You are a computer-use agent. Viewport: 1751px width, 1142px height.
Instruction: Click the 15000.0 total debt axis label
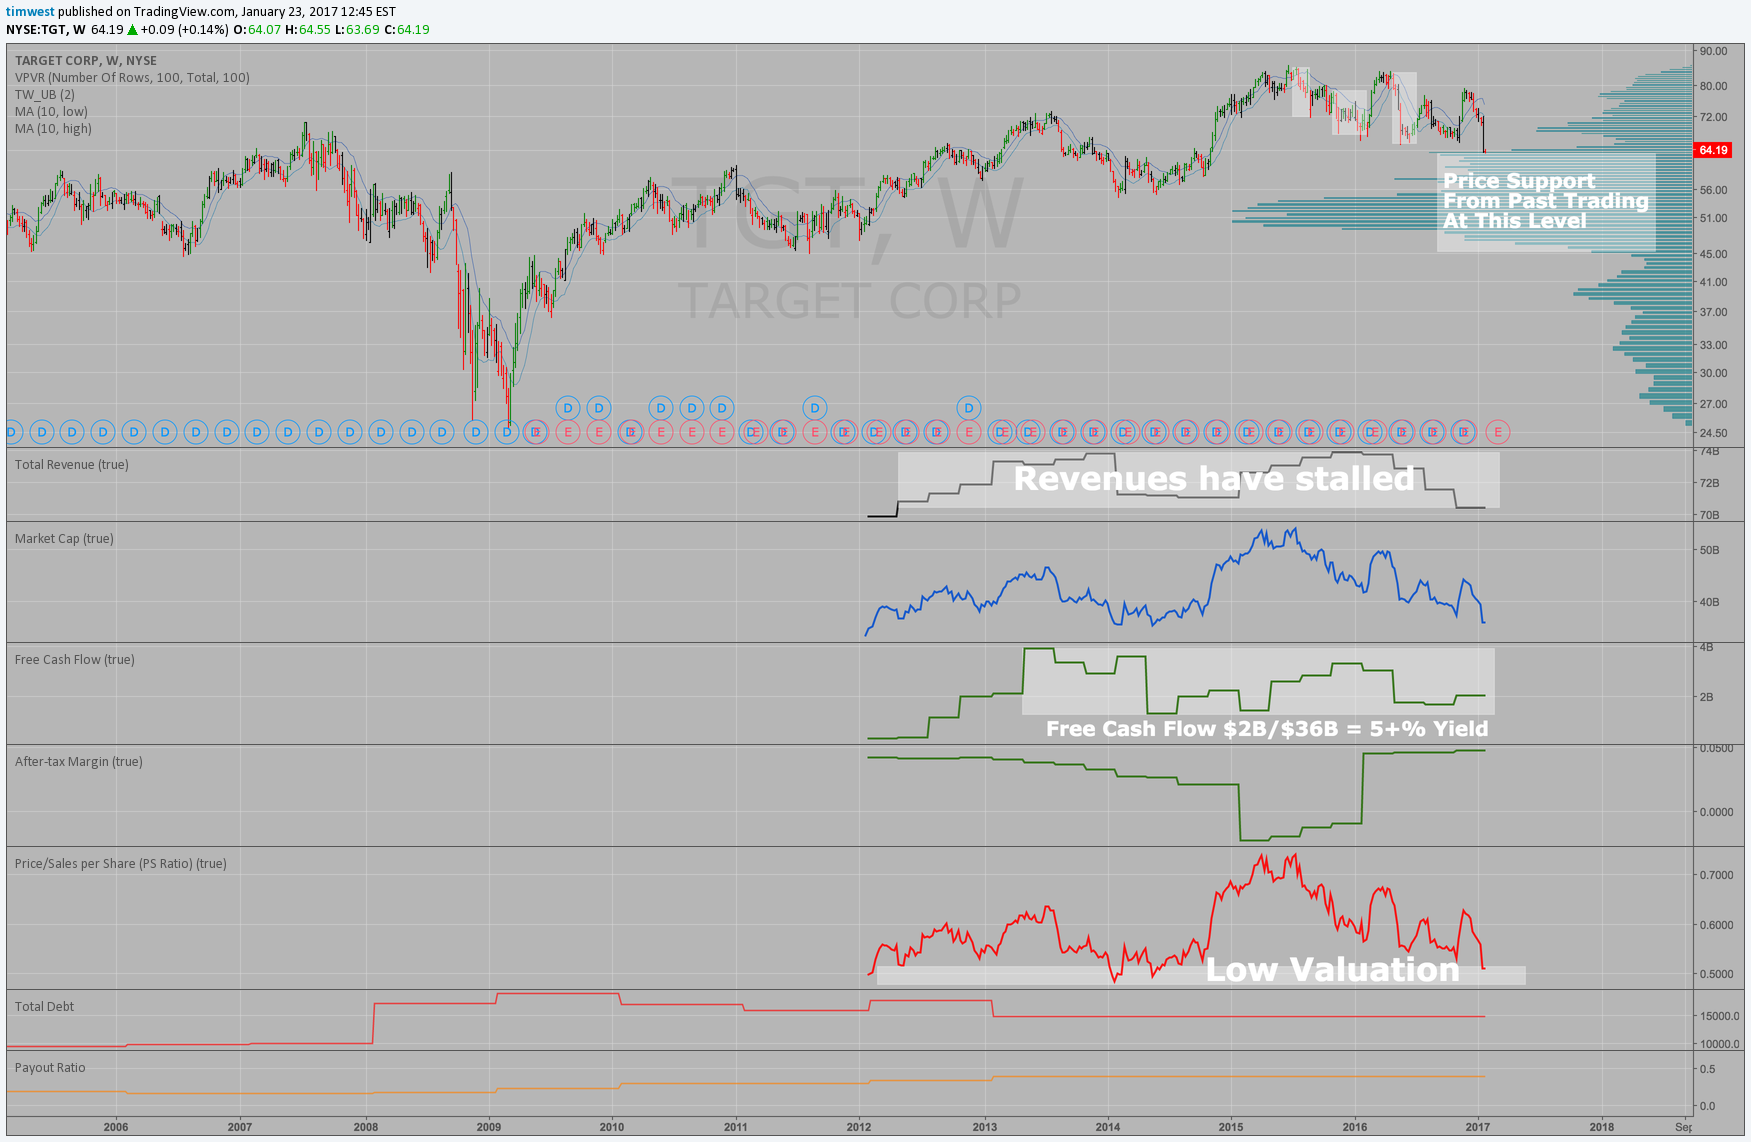tap(1720, 1016)
